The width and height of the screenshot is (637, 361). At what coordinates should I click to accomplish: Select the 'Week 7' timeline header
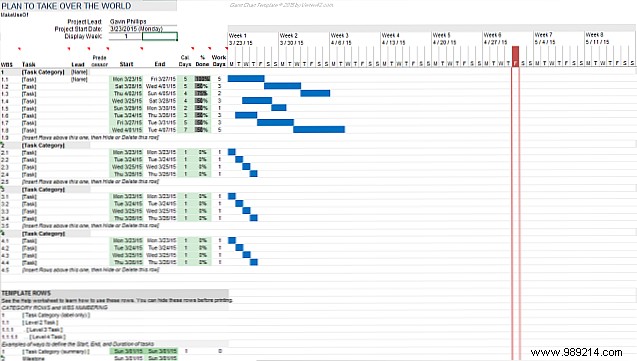[x=544, y=35]
